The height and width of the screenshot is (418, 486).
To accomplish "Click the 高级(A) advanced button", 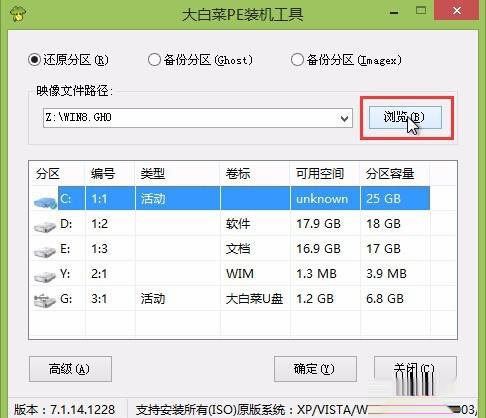I will click(x=70, y=369).
